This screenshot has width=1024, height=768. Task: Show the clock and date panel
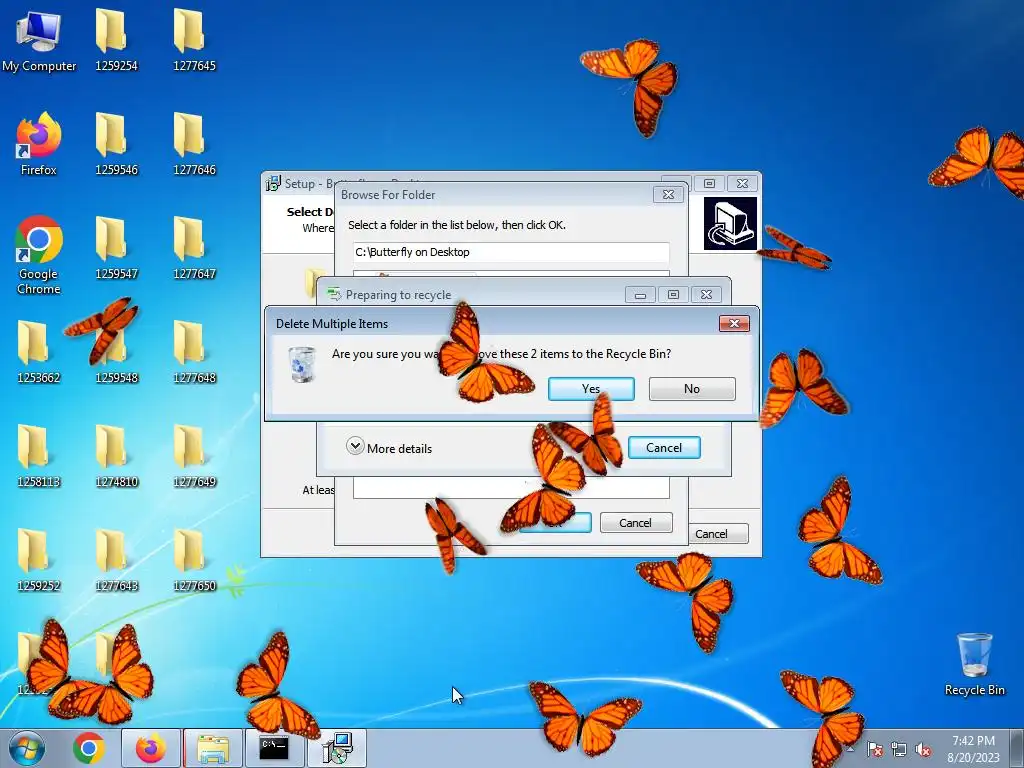coord(973,749)
